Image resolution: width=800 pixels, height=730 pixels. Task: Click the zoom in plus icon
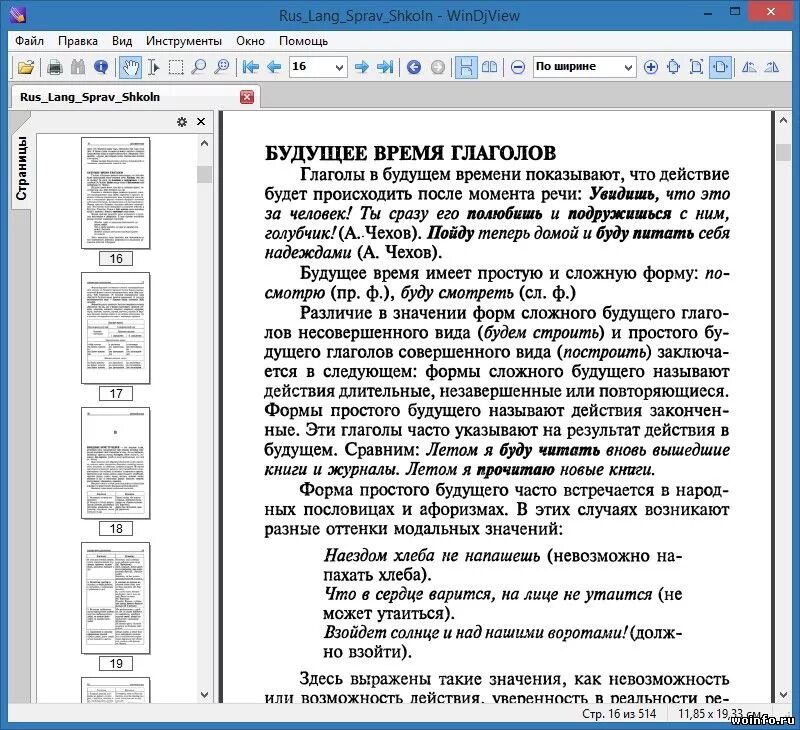click(x=651, y=67)
